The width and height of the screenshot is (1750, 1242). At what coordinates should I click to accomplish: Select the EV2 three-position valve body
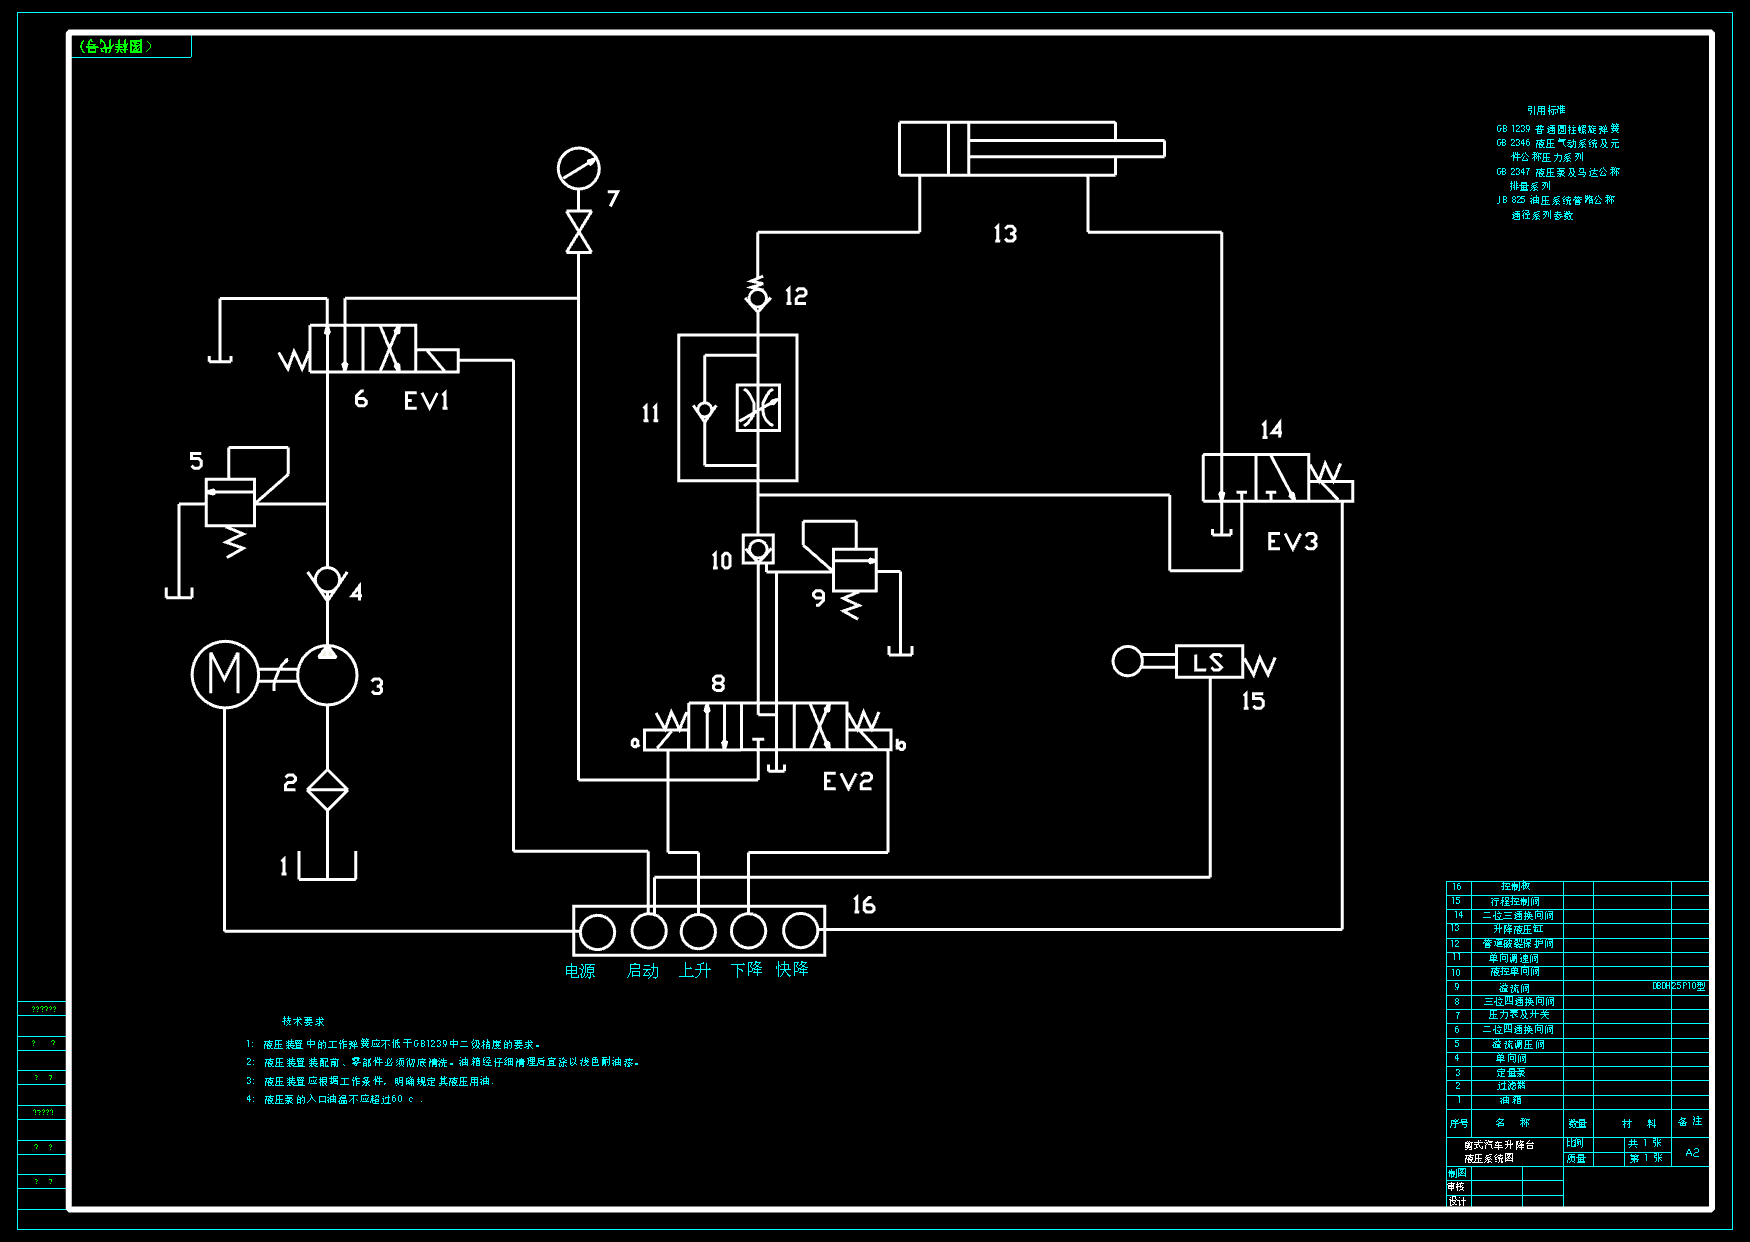[768, 726]
